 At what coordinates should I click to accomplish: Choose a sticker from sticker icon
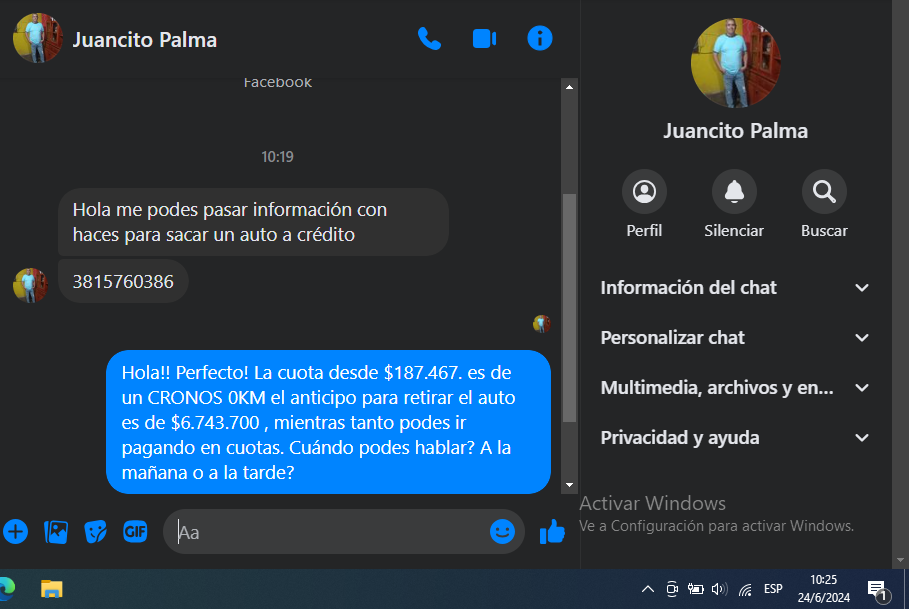[x=95, y=531]
